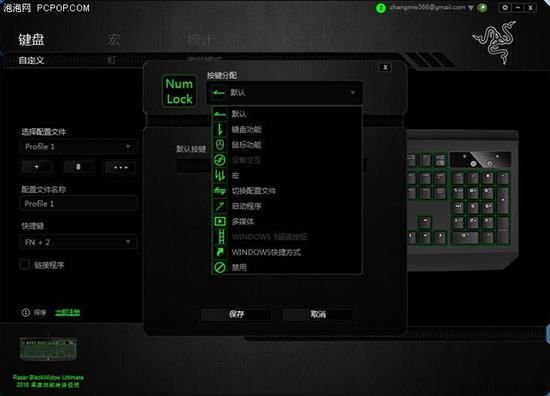The height and width of the screenshot is (396, 550).
Task: Choose 启动程序 launch program icon
Action: [x=220, y=206]
